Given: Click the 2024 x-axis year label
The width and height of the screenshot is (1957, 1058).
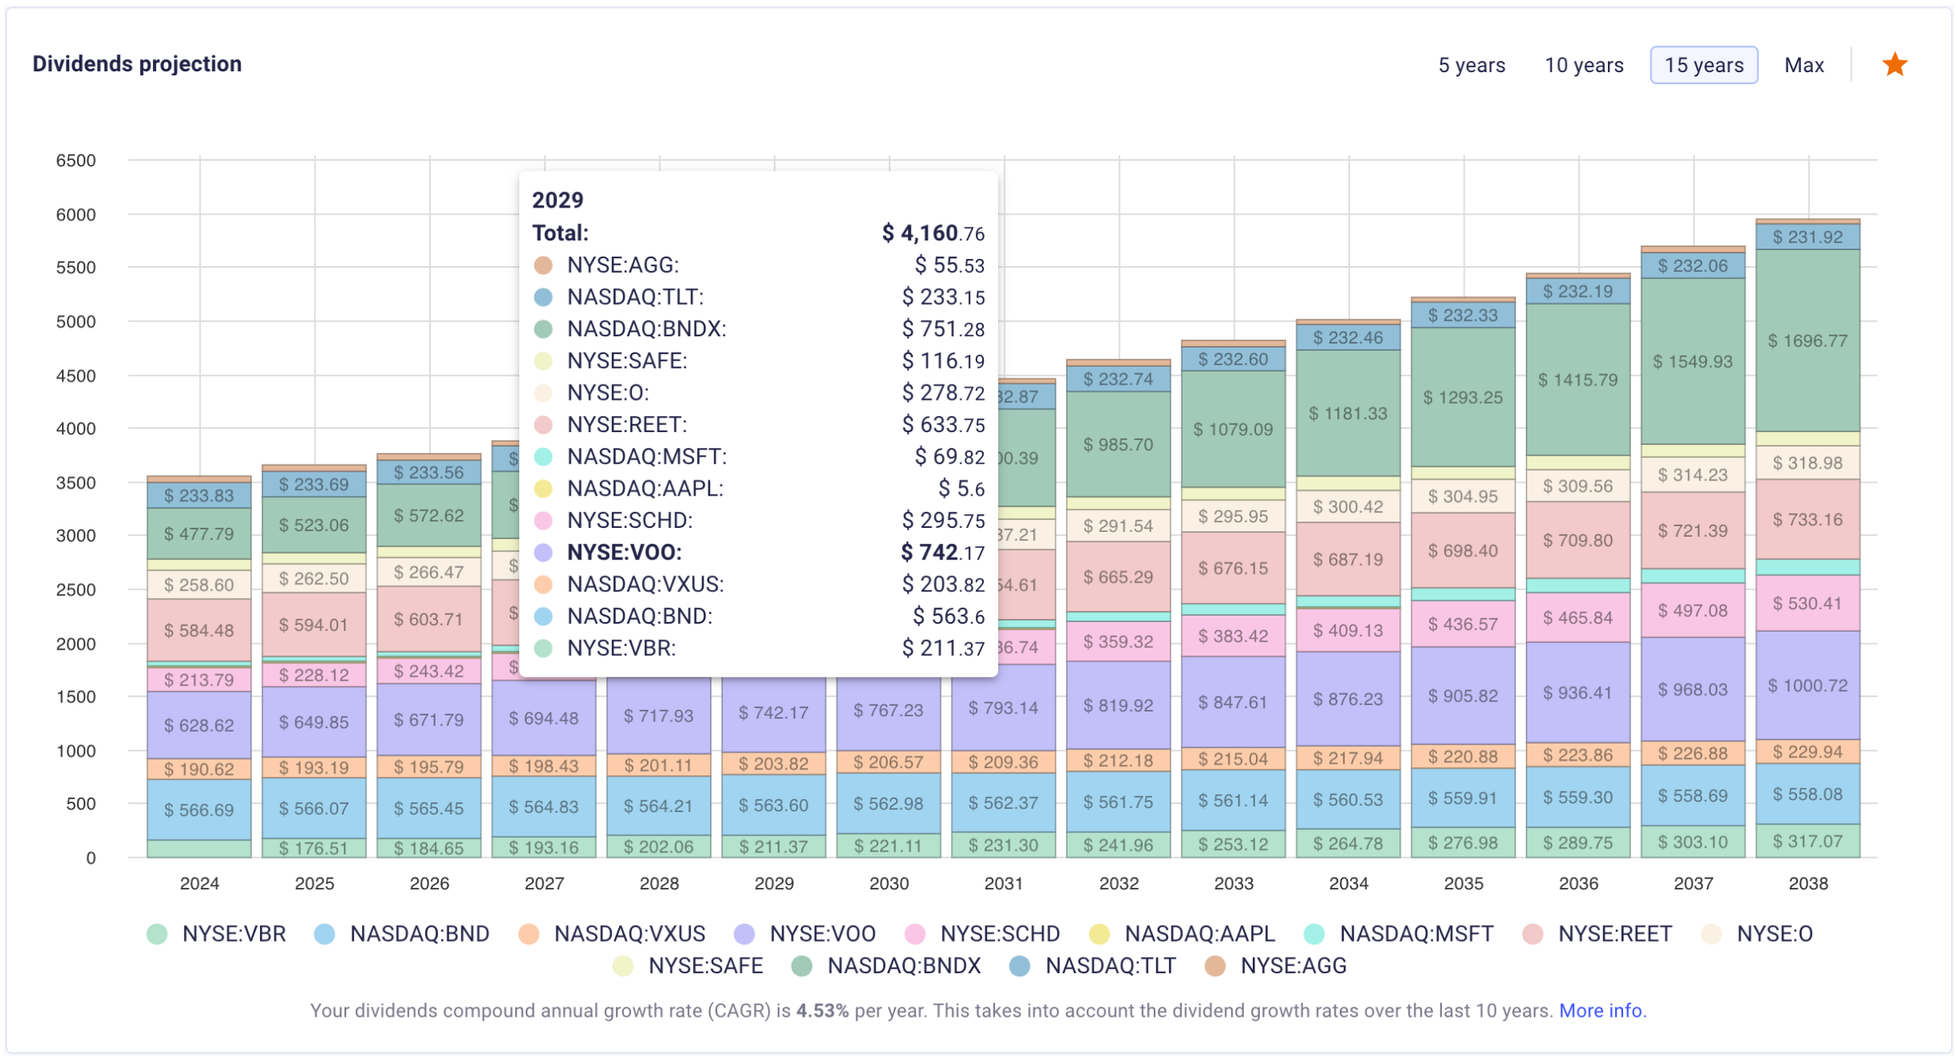Looking at the screenshot, I should click(199, 883).
